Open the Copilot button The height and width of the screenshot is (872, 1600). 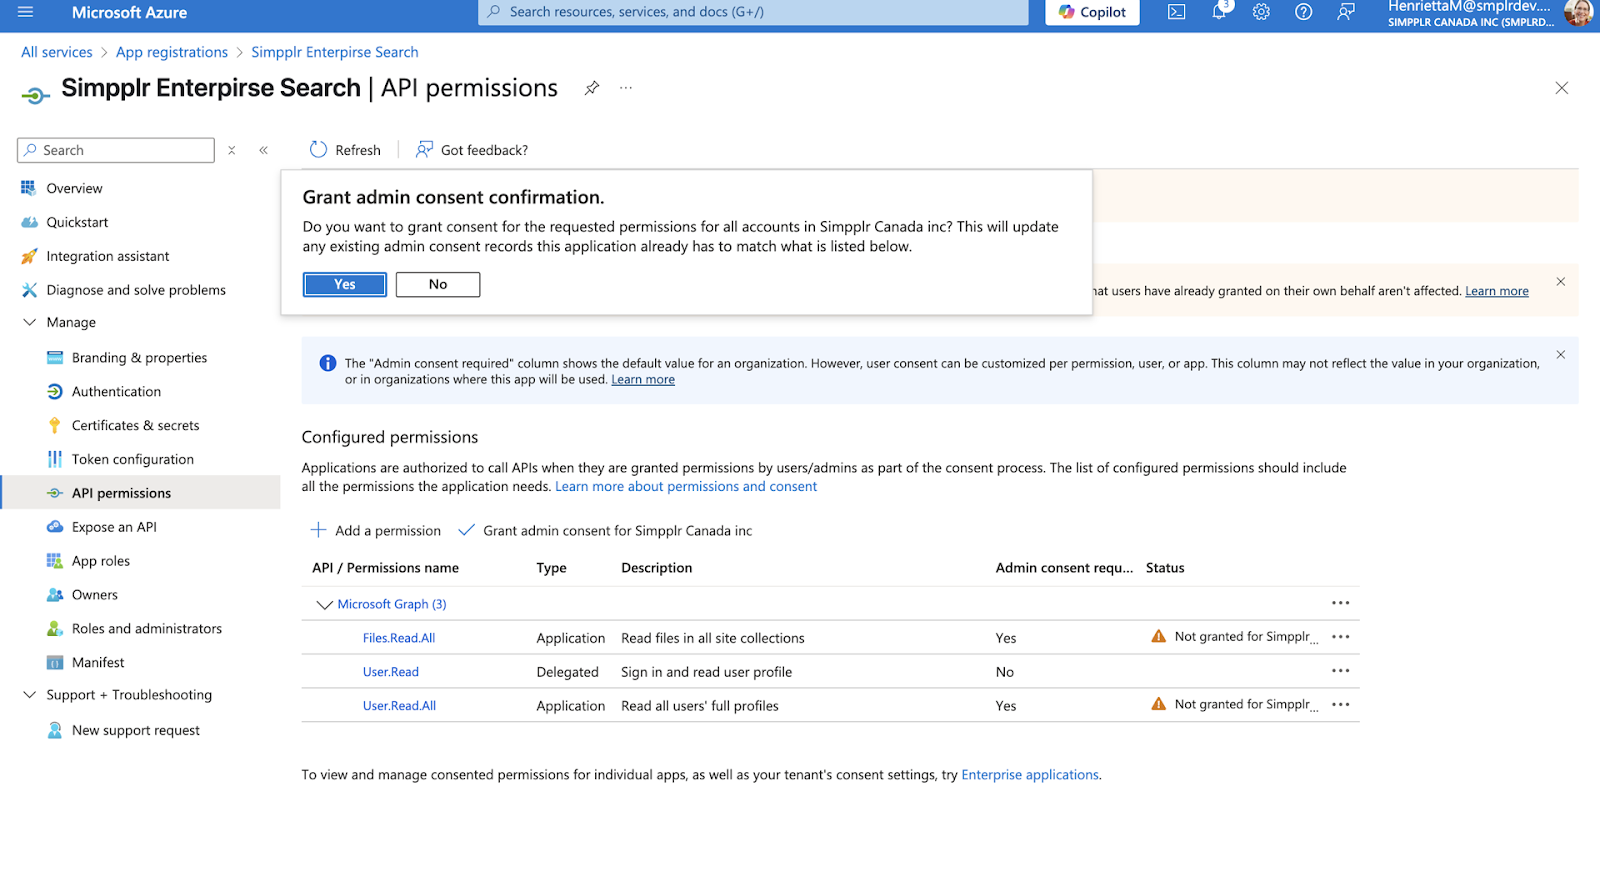[x=1092, y=12]
